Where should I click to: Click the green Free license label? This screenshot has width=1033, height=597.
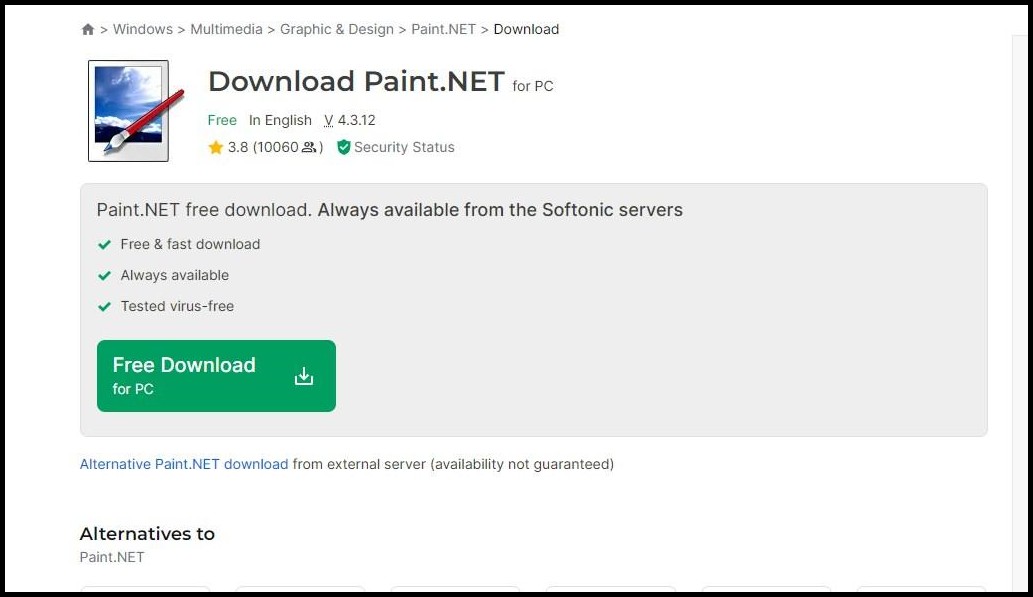click(x=222, y=120)
